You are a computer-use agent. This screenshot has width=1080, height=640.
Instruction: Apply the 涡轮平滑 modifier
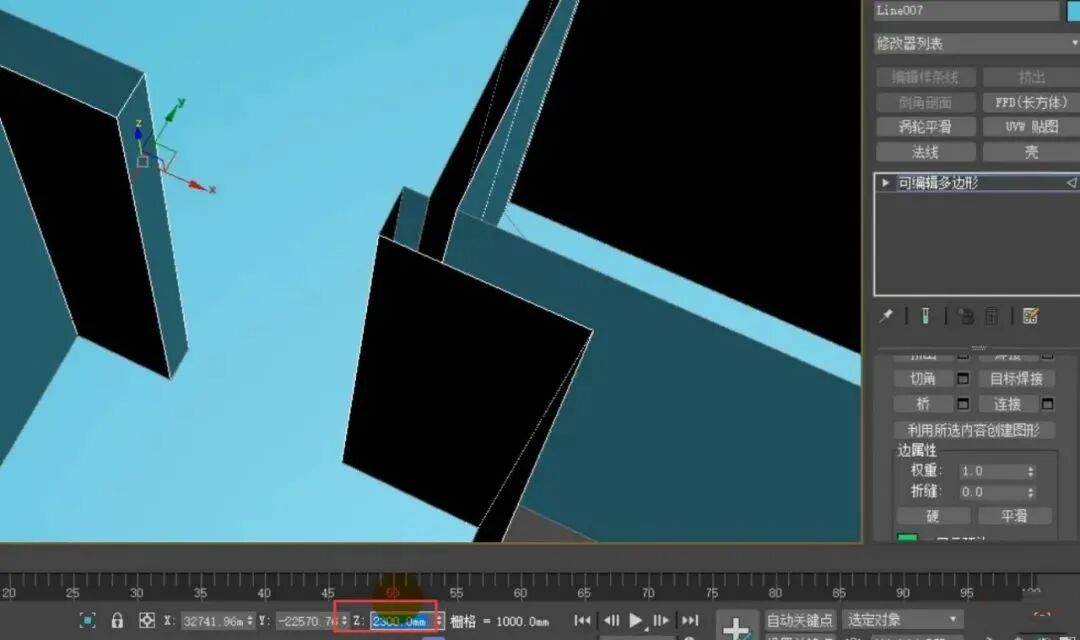925,127
